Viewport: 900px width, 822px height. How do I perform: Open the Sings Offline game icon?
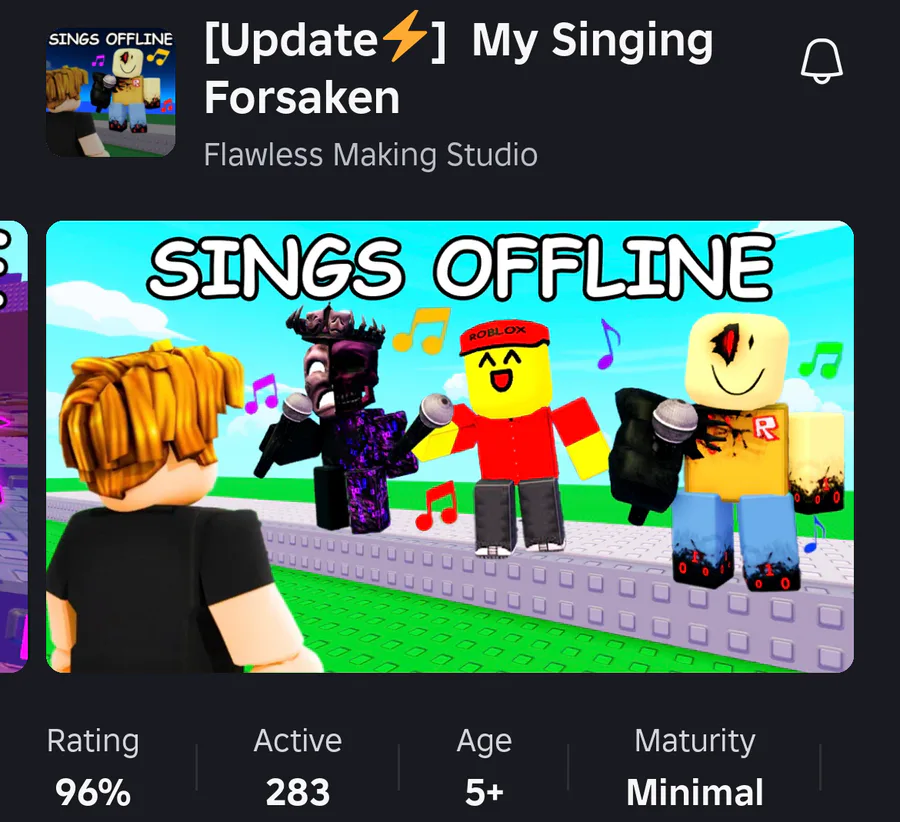point(111,92)
